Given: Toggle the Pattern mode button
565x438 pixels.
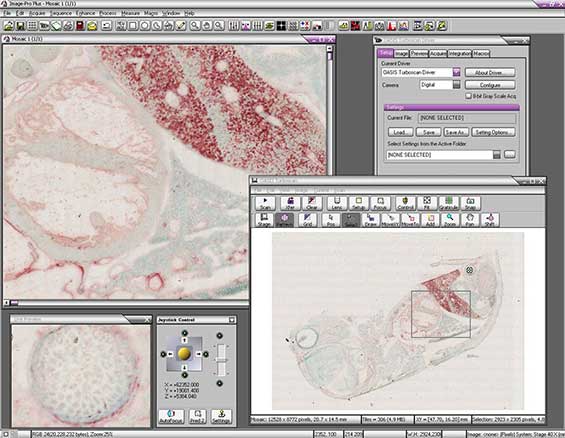Looking at the screenshot, I should pos(284,220).
